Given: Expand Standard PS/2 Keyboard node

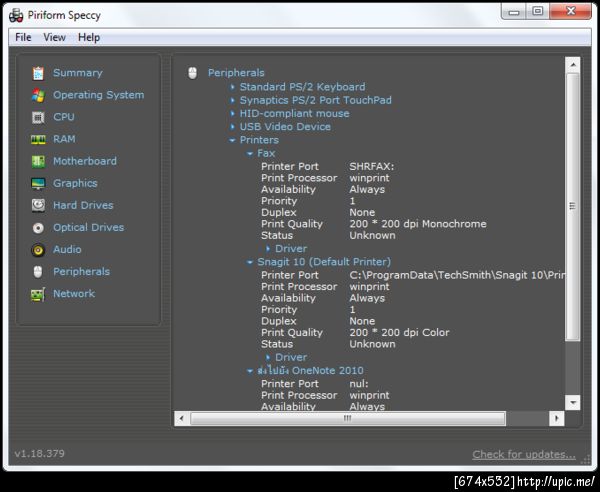Looking at the screenshot, I should click(x=232, y=87).
